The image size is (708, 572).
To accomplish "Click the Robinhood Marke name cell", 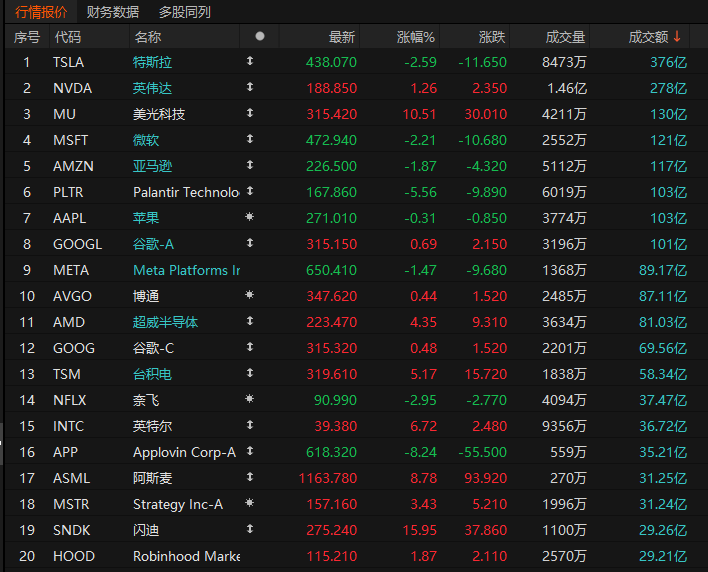I will [186, 556].
